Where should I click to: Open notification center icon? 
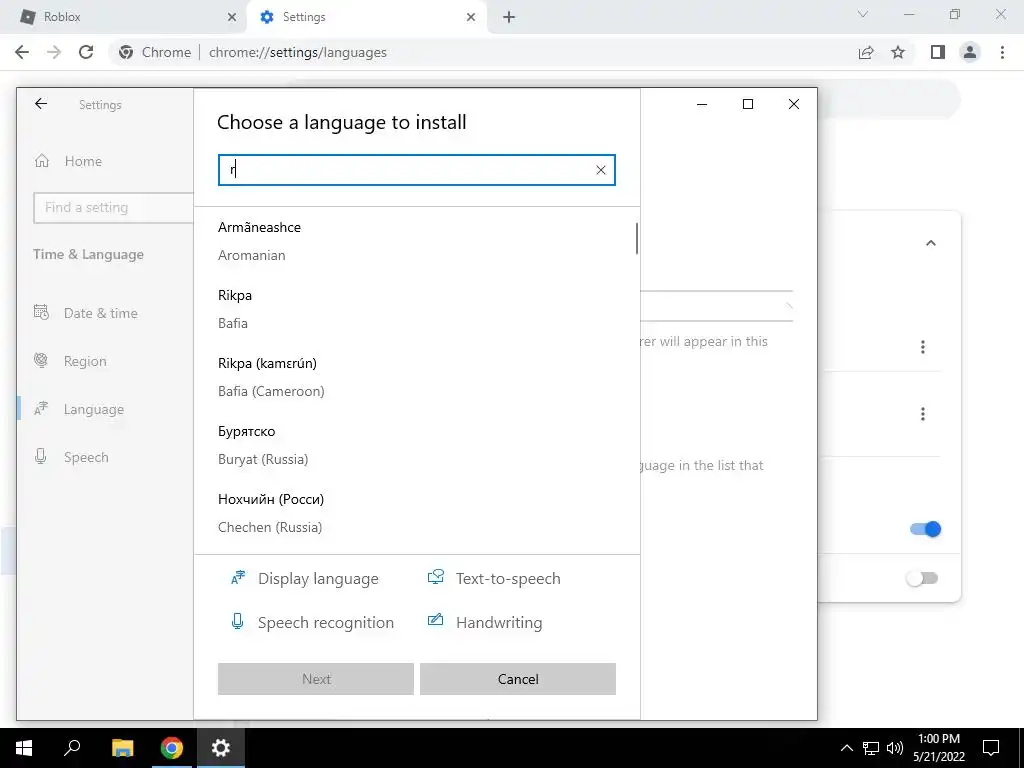click(x=991, y=748)
